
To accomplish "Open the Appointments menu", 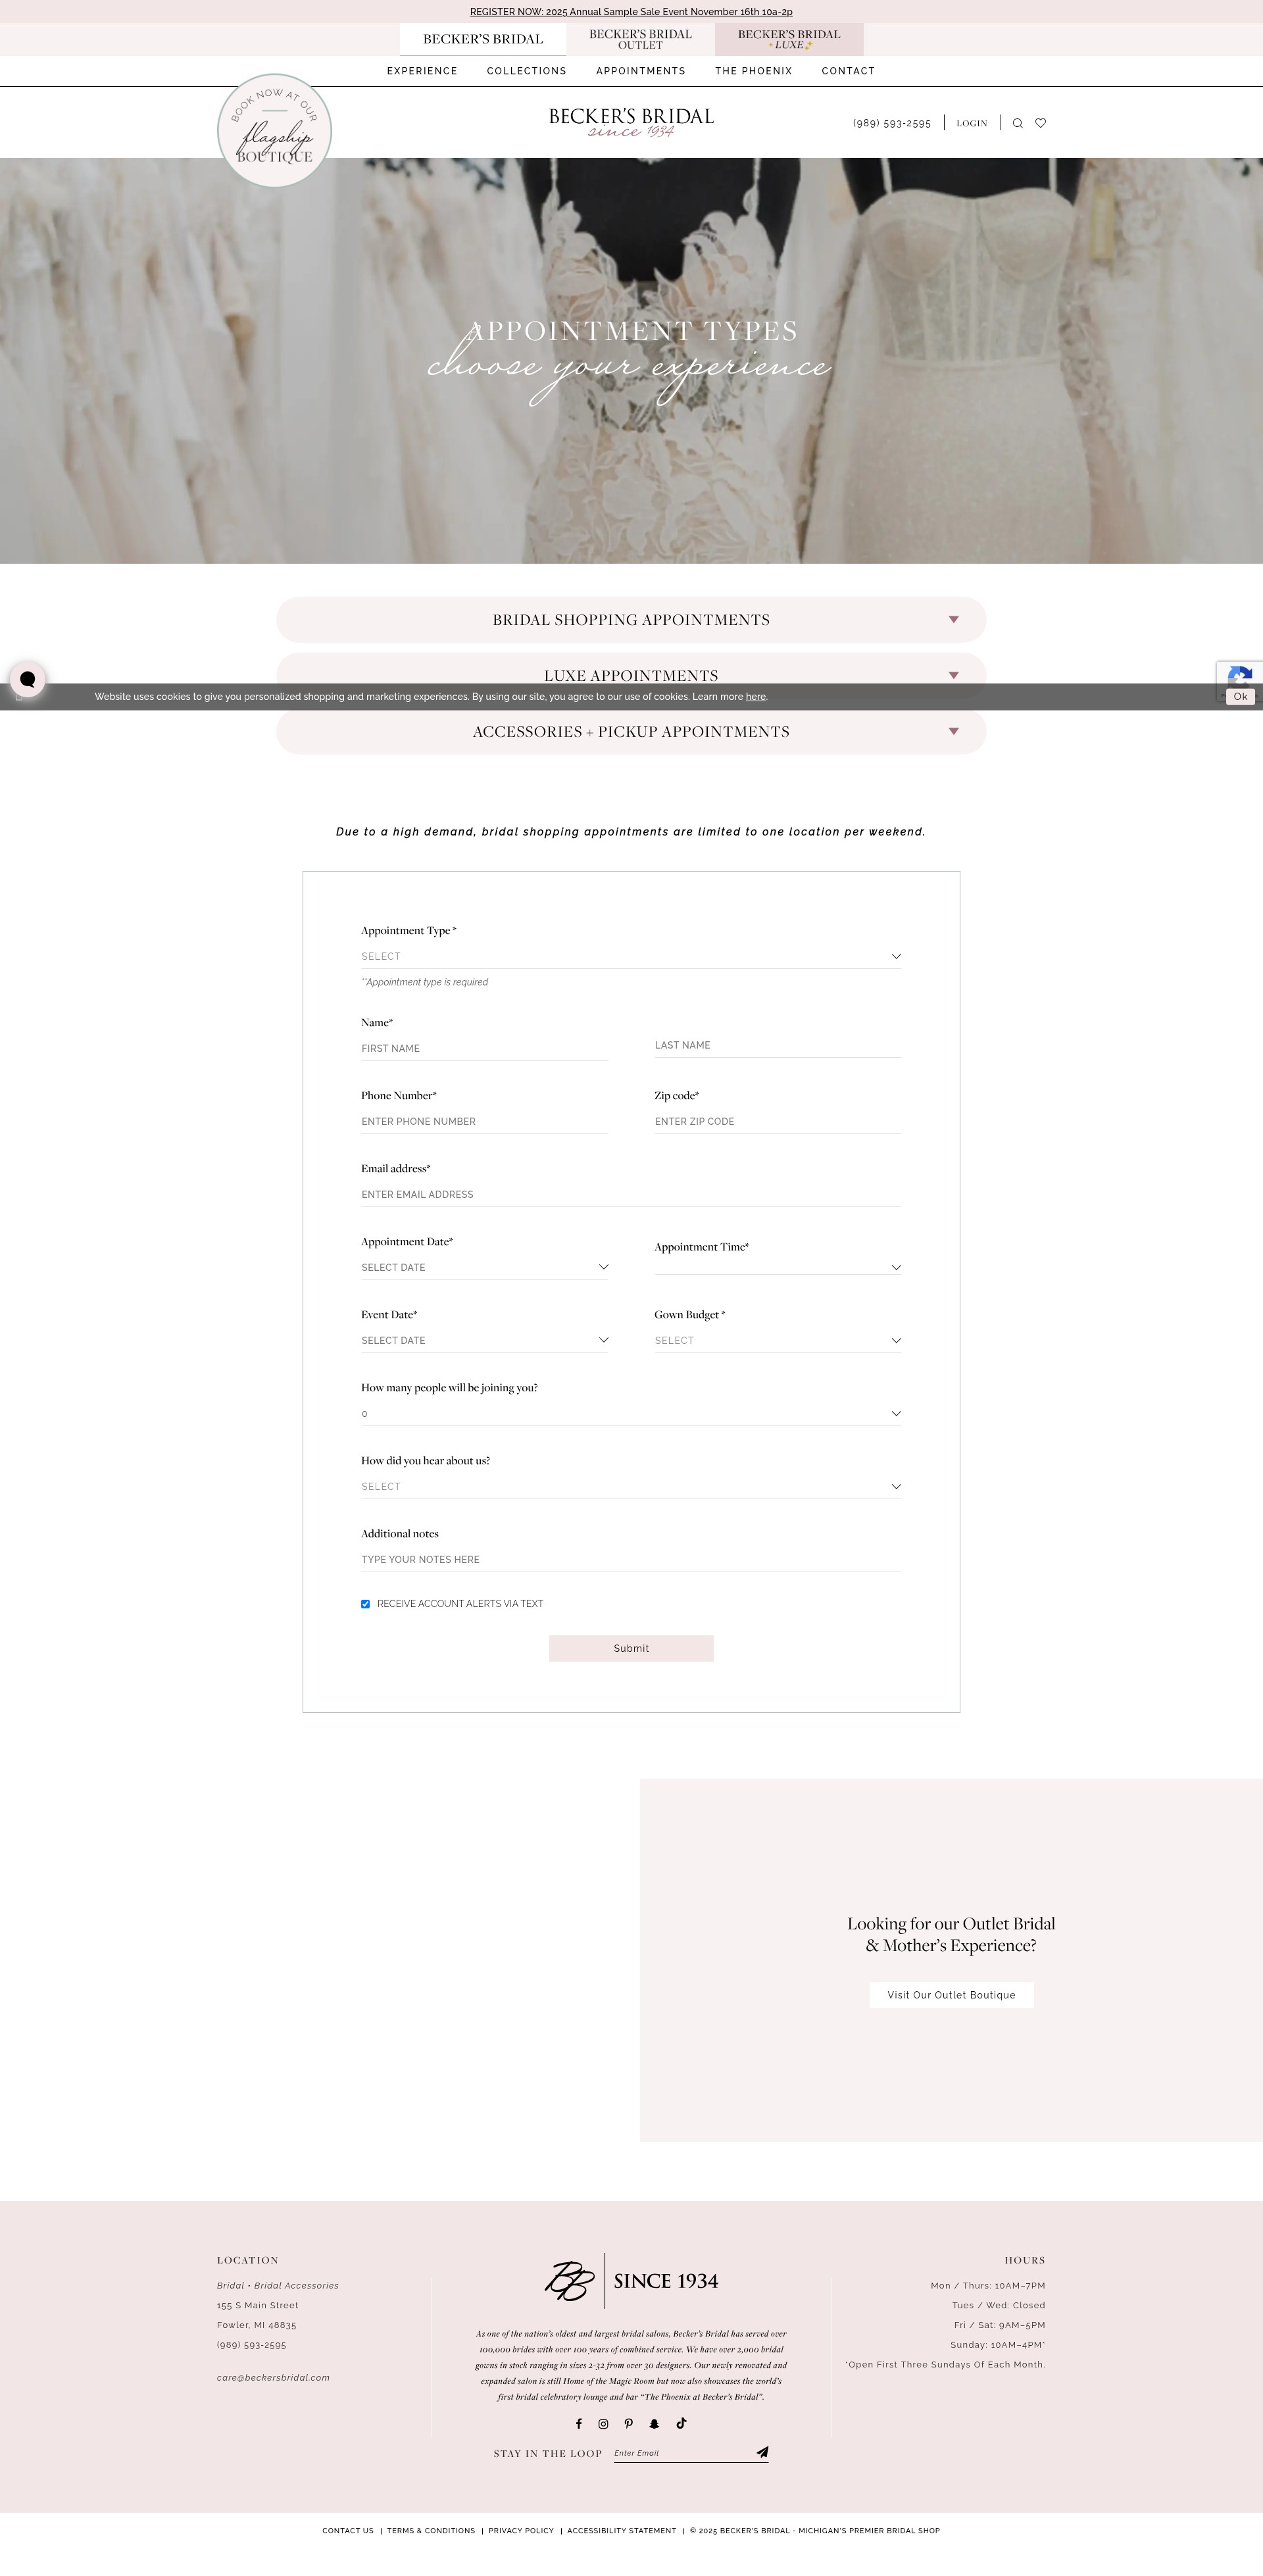I will pyautogui.click(x=641, y=71).
